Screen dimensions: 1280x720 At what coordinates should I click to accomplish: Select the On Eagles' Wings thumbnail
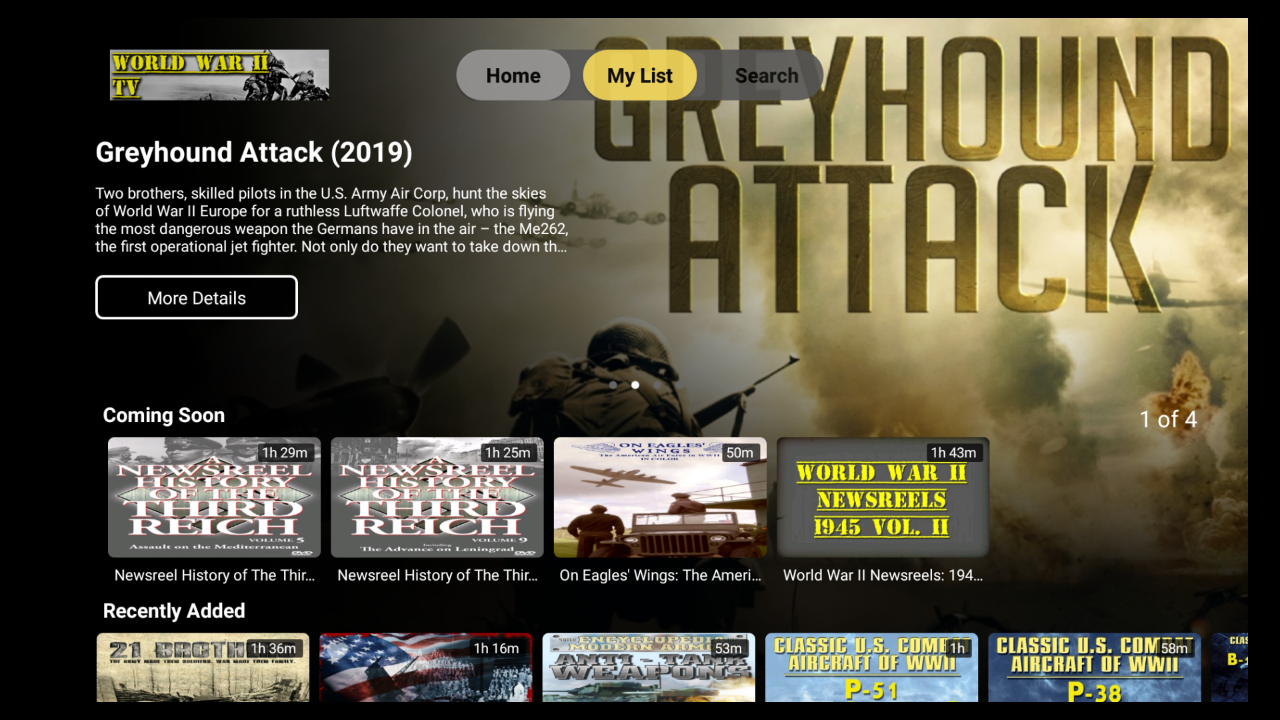pos(660,497)
